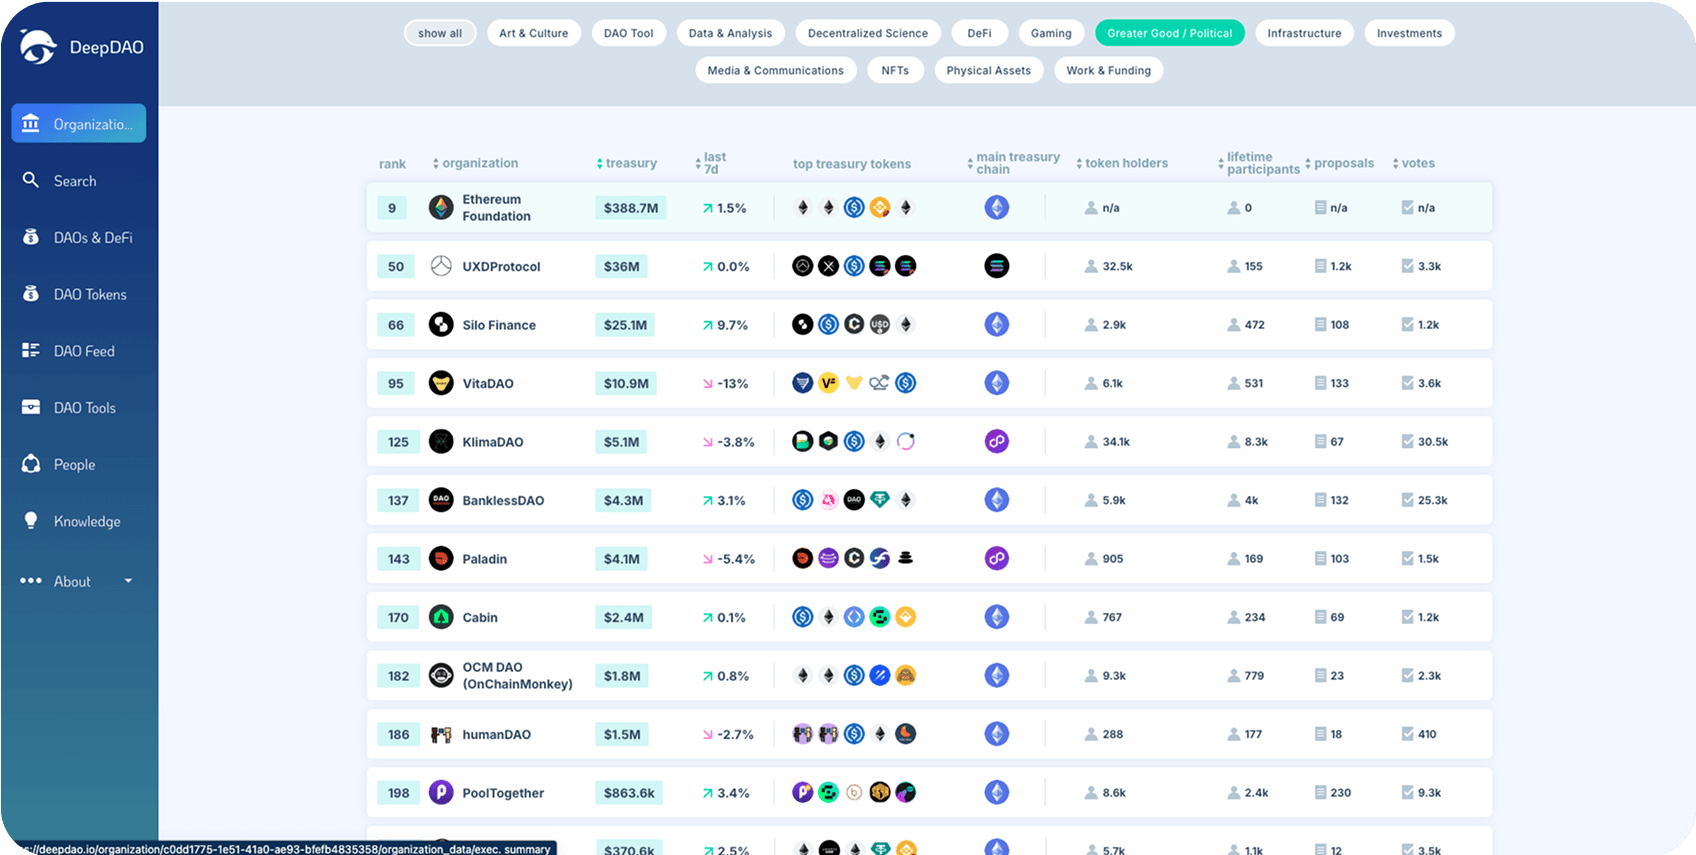Sort the table by treasury column
The height and width of the screenshot is (855, 1696).
626,163
